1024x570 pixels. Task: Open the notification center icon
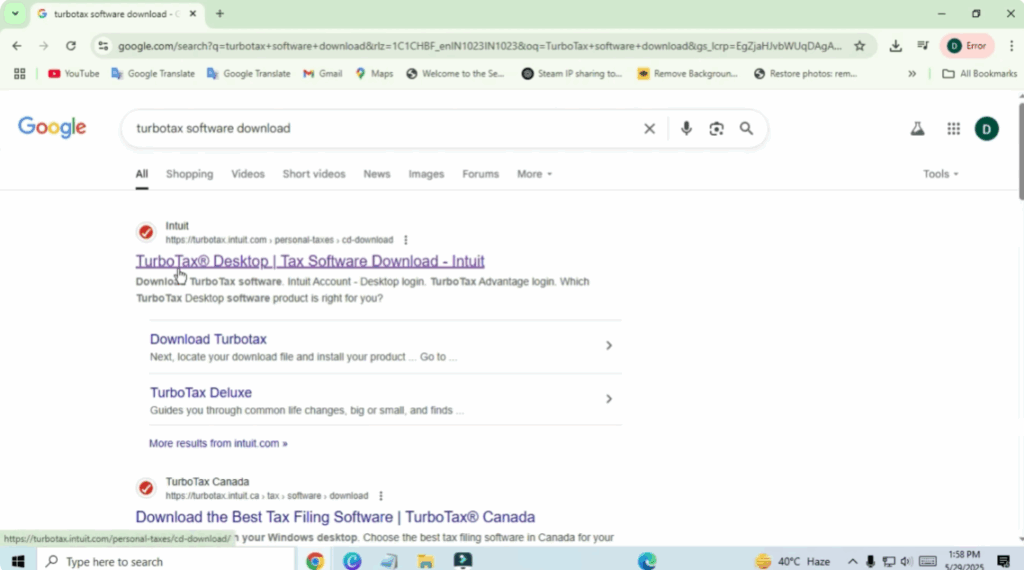pos(1003,561)
